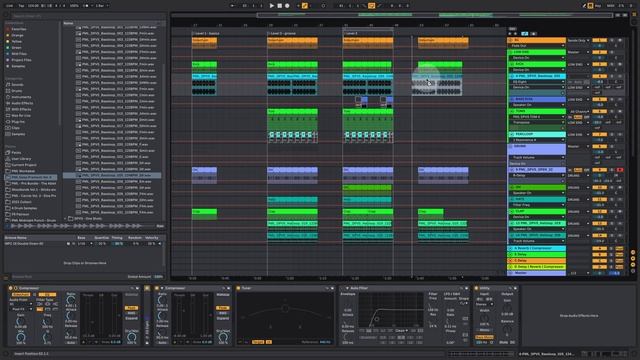This screenshot has width=640, height=360.
Task: Select the CLAP track header
Action: click(537, 211)
